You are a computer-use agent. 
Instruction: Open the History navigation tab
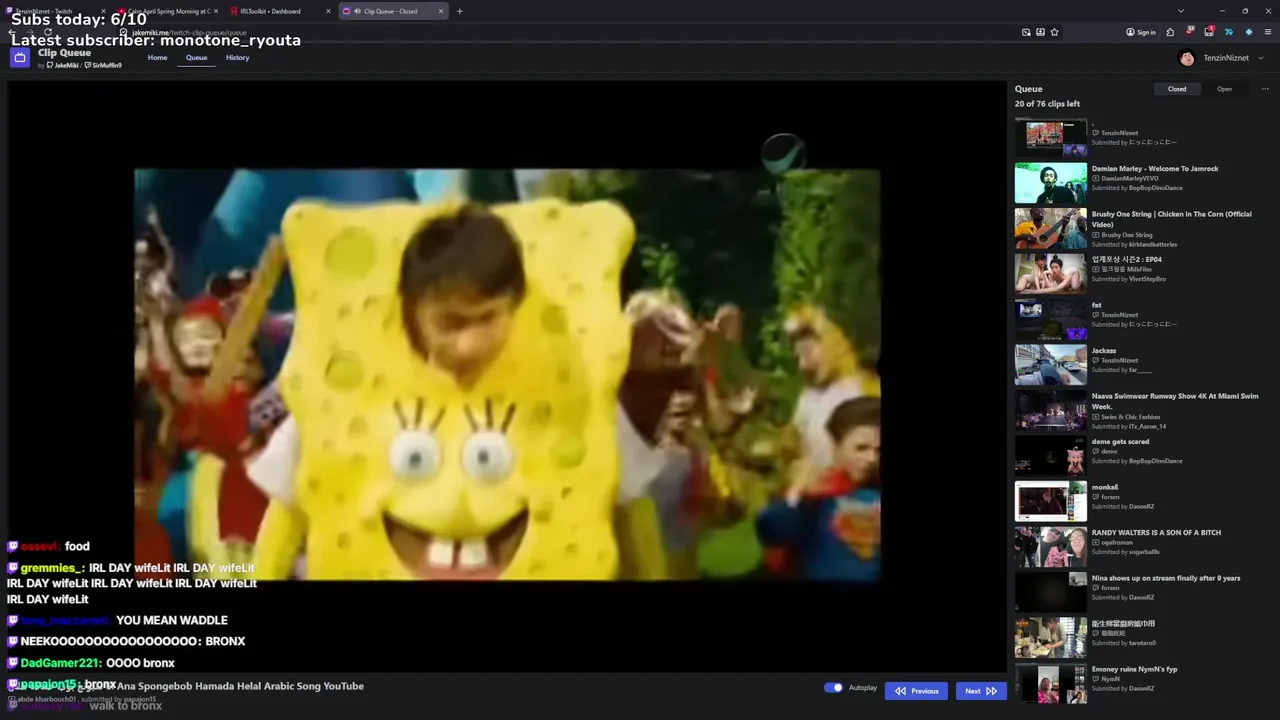(237, 57)
